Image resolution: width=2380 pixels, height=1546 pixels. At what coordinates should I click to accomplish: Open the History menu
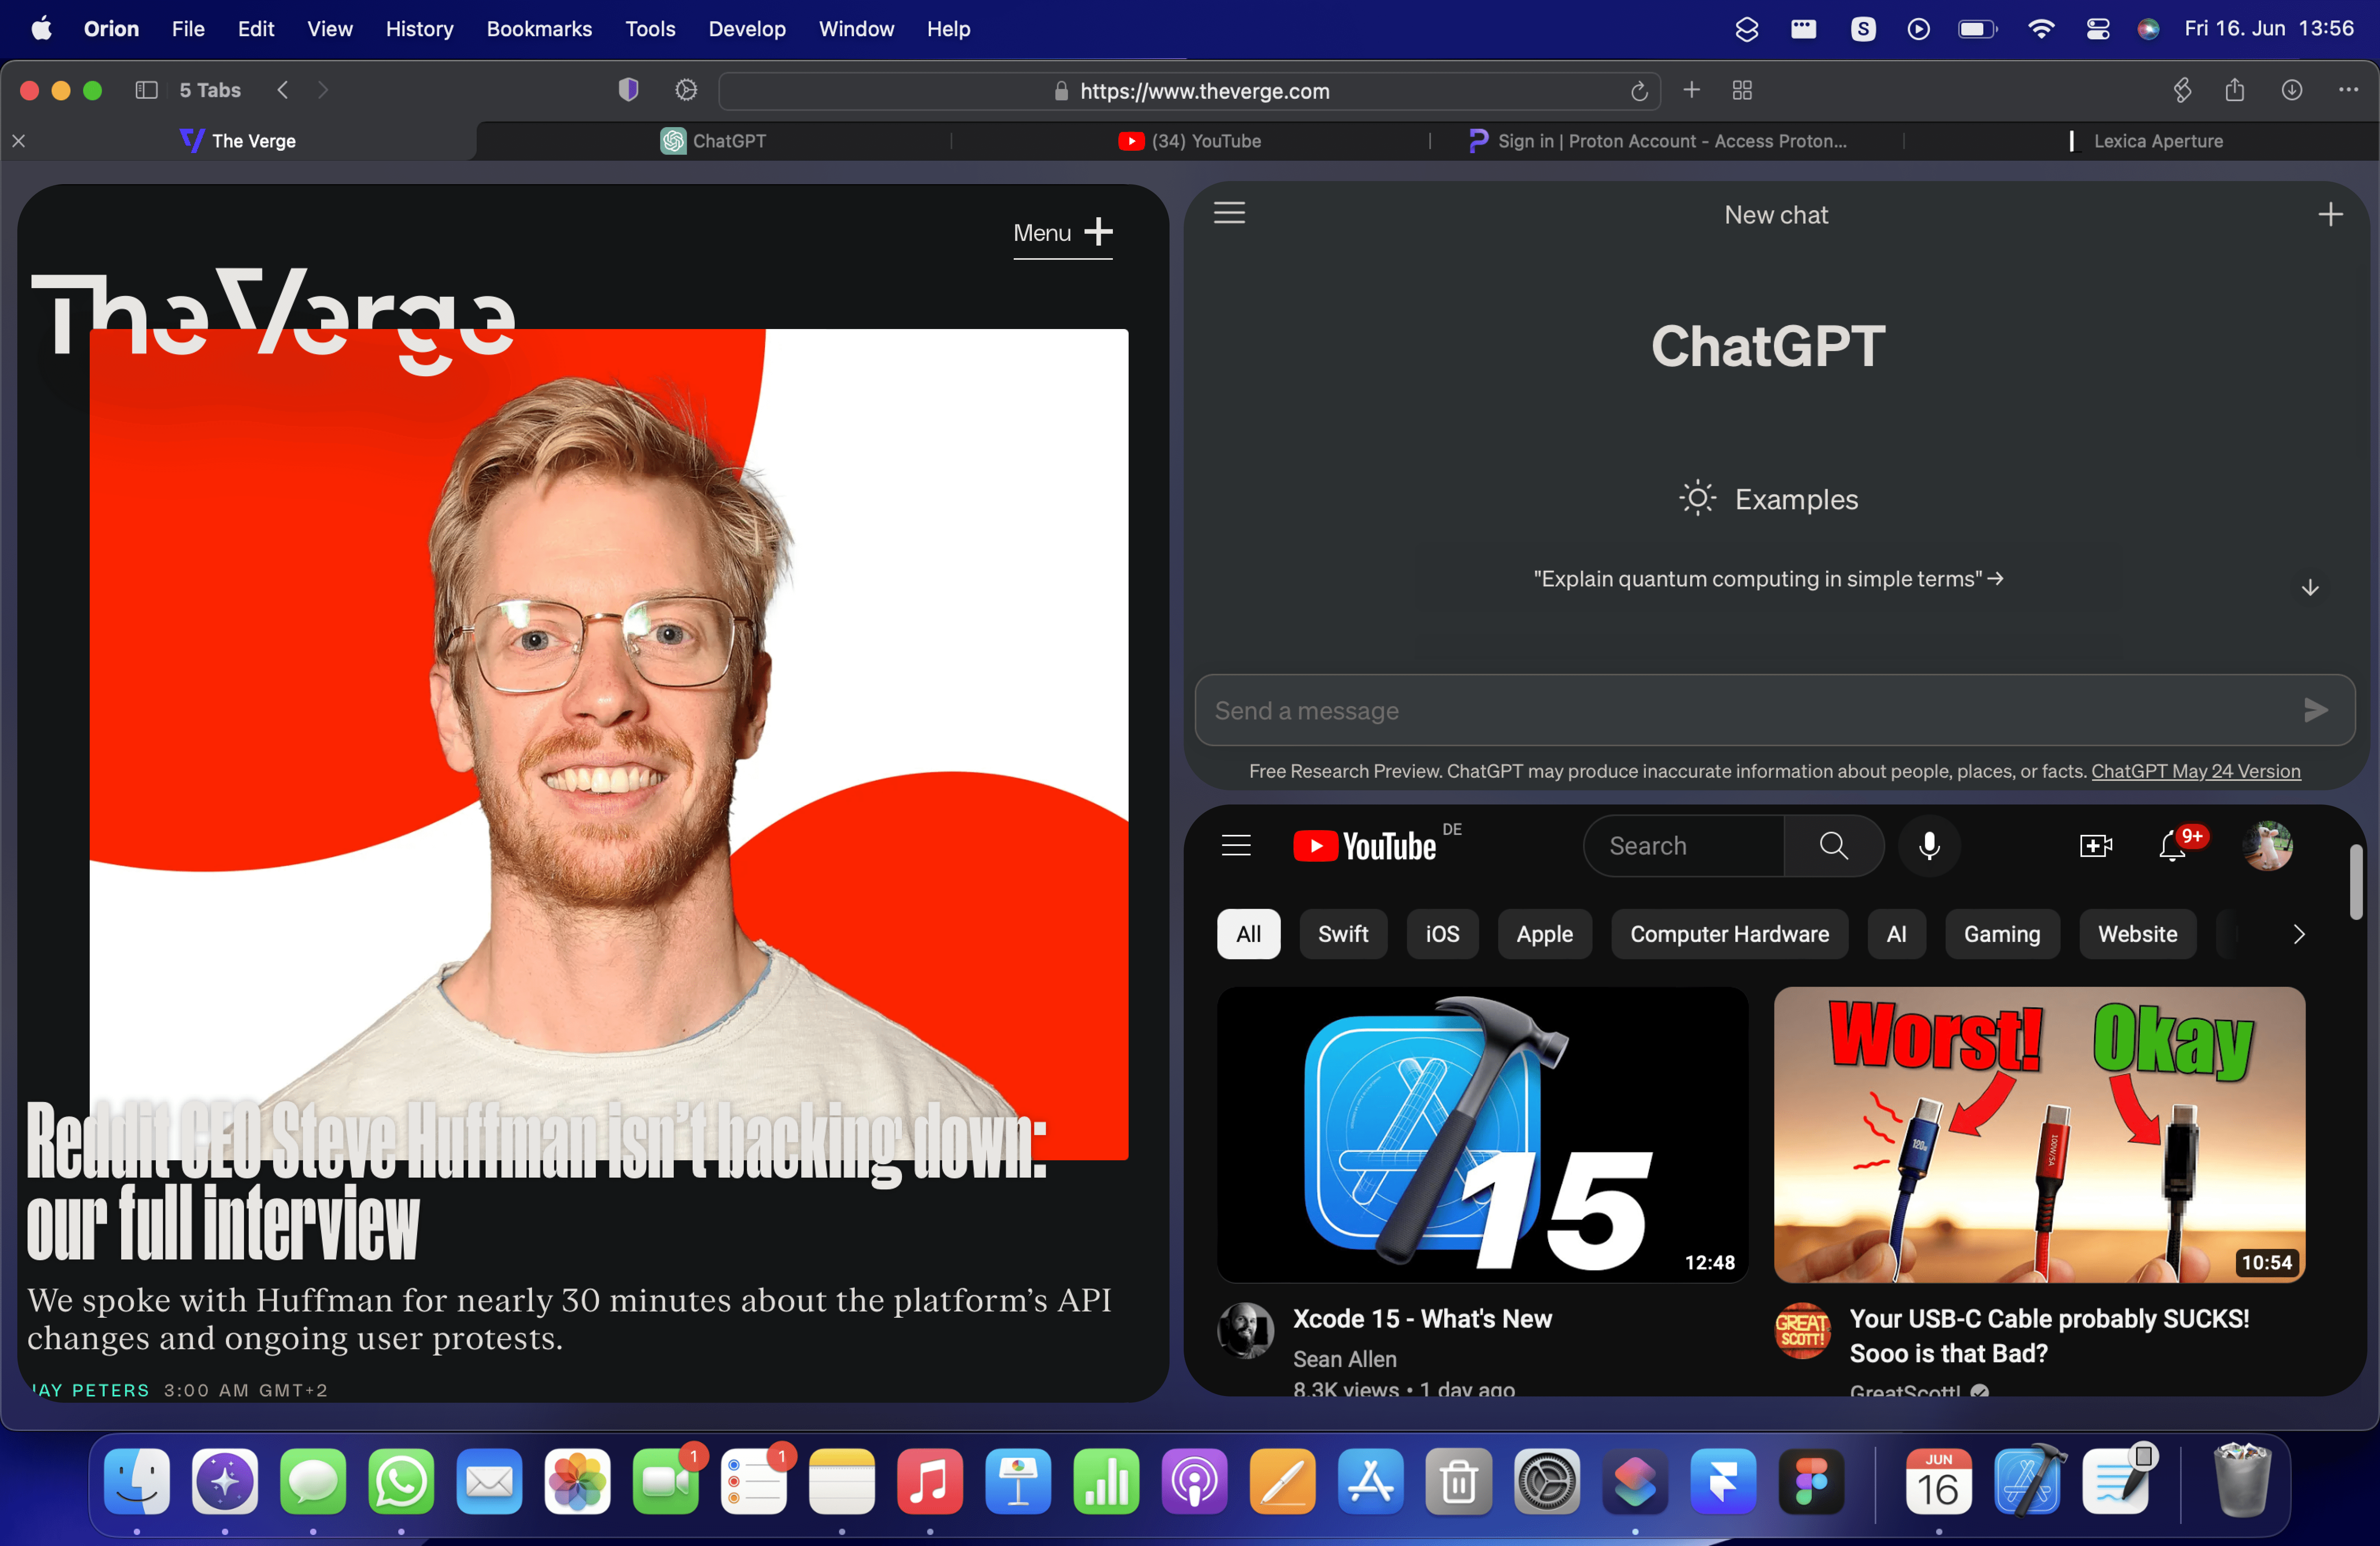[419, 29]
